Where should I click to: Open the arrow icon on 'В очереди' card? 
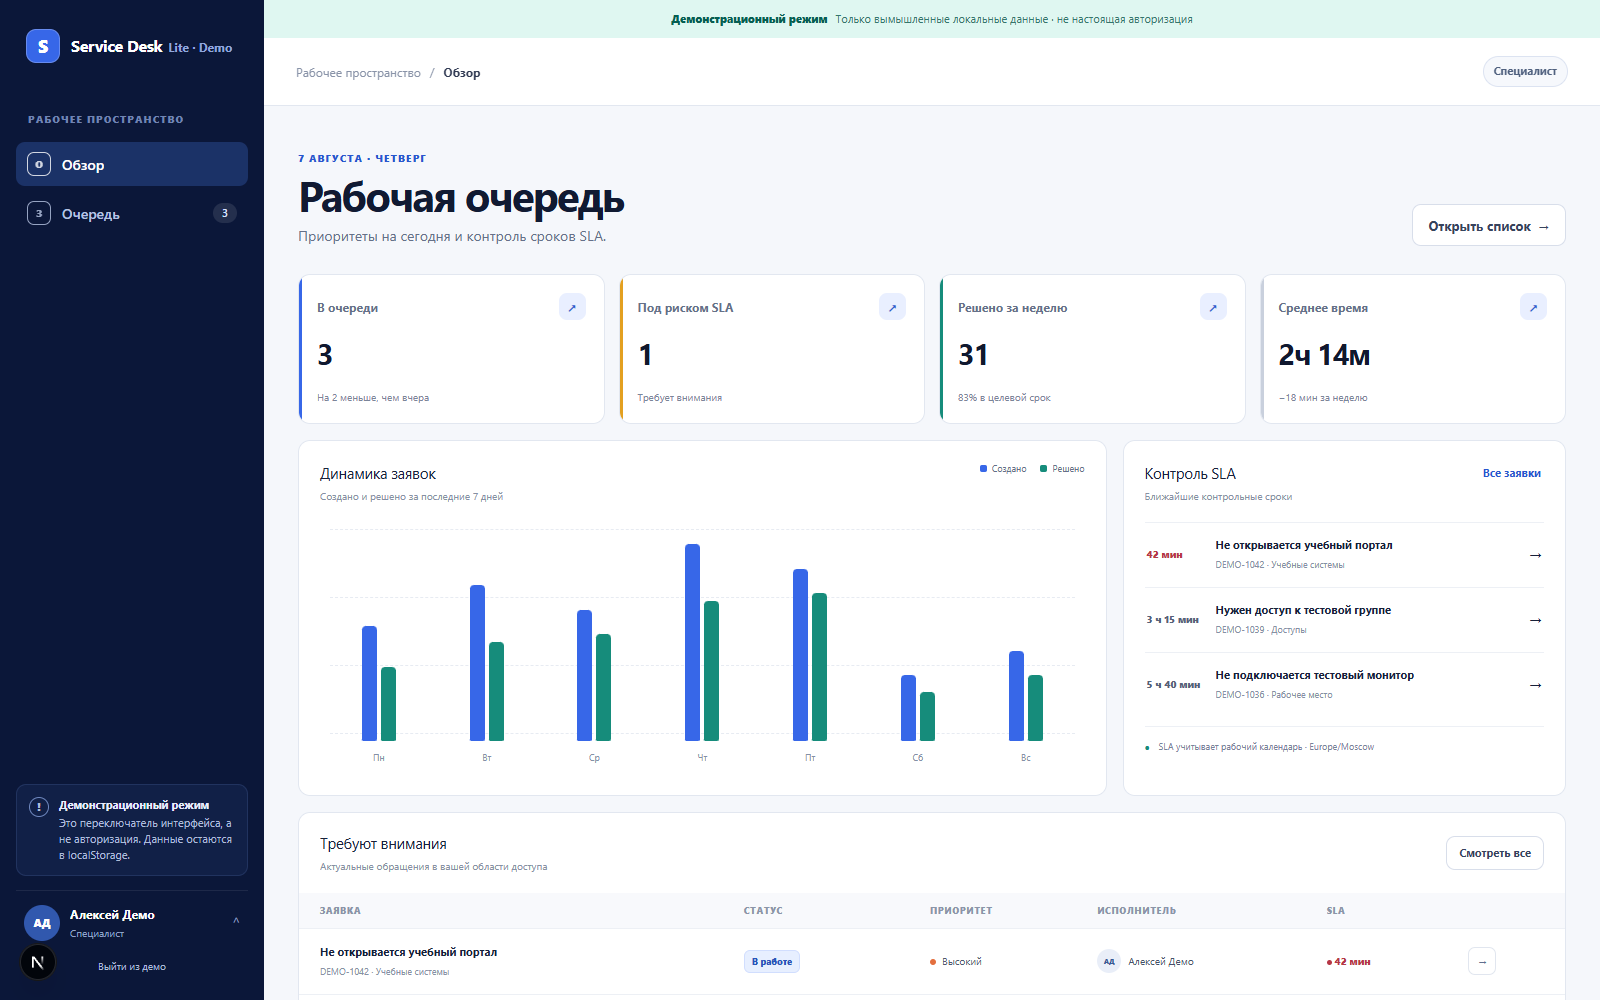tap(572, 307)
